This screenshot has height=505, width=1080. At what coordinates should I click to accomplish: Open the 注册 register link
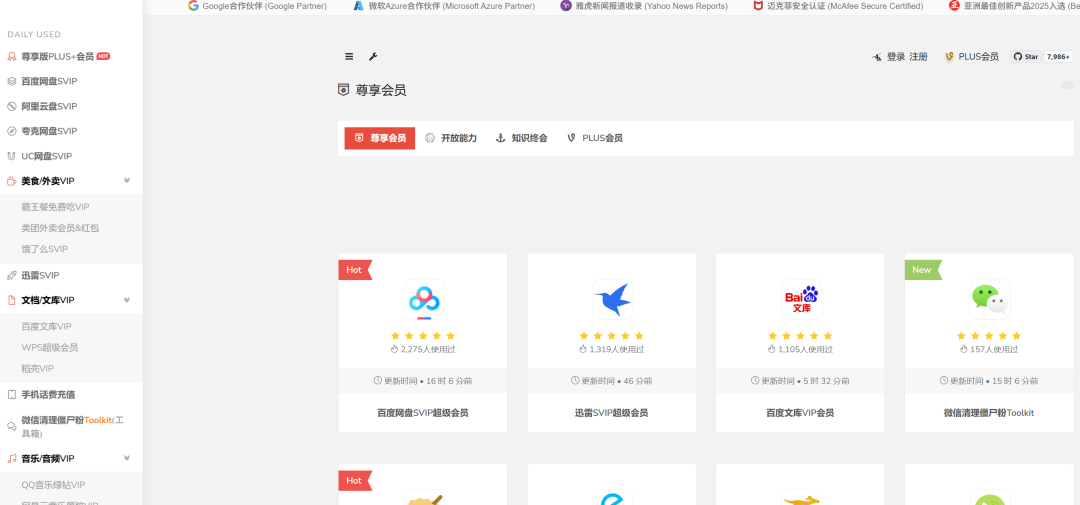[918, 56]
